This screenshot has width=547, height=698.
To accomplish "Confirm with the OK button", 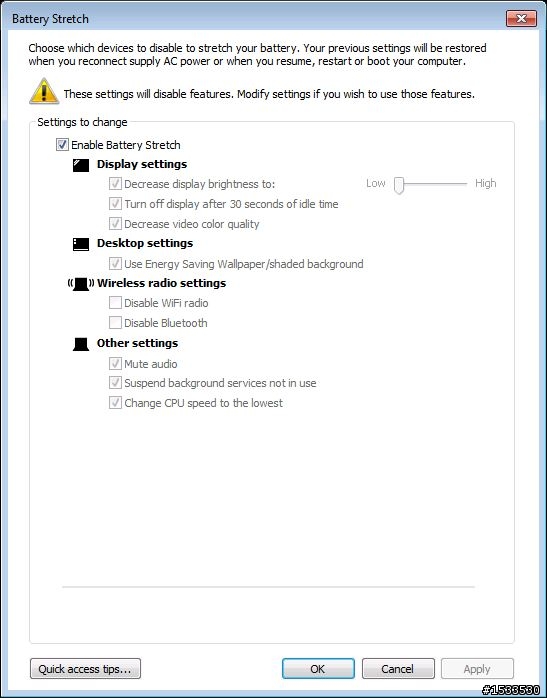I will click(318, 669).
